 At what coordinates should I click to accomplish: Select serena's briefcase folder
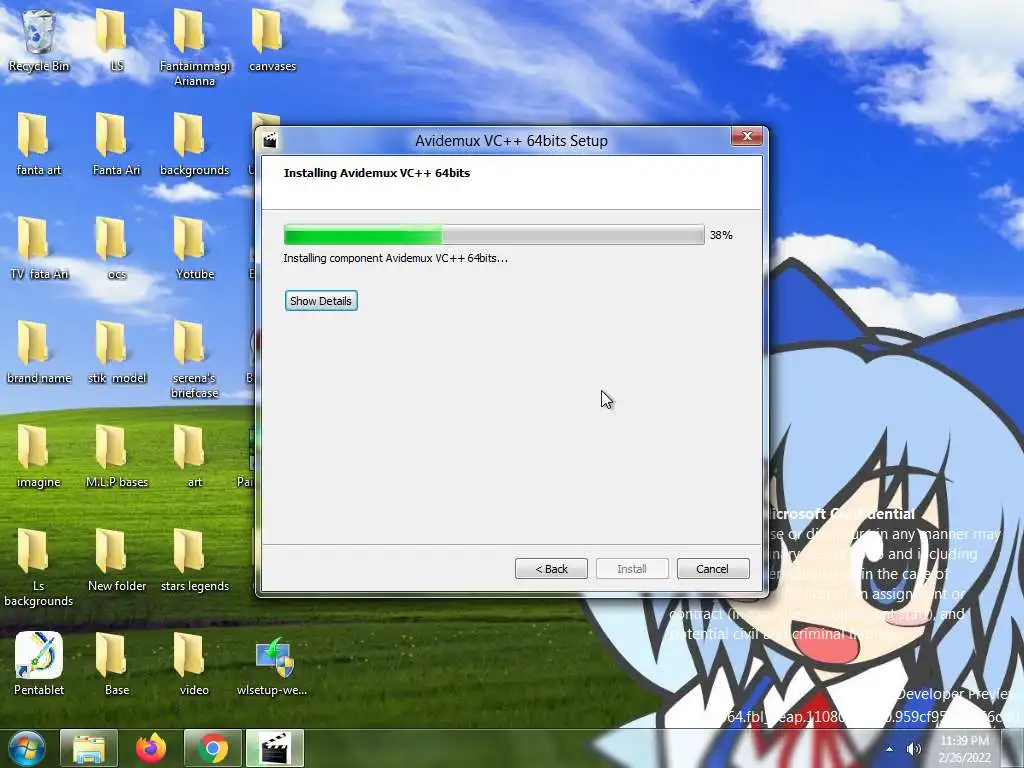point(195,359)
